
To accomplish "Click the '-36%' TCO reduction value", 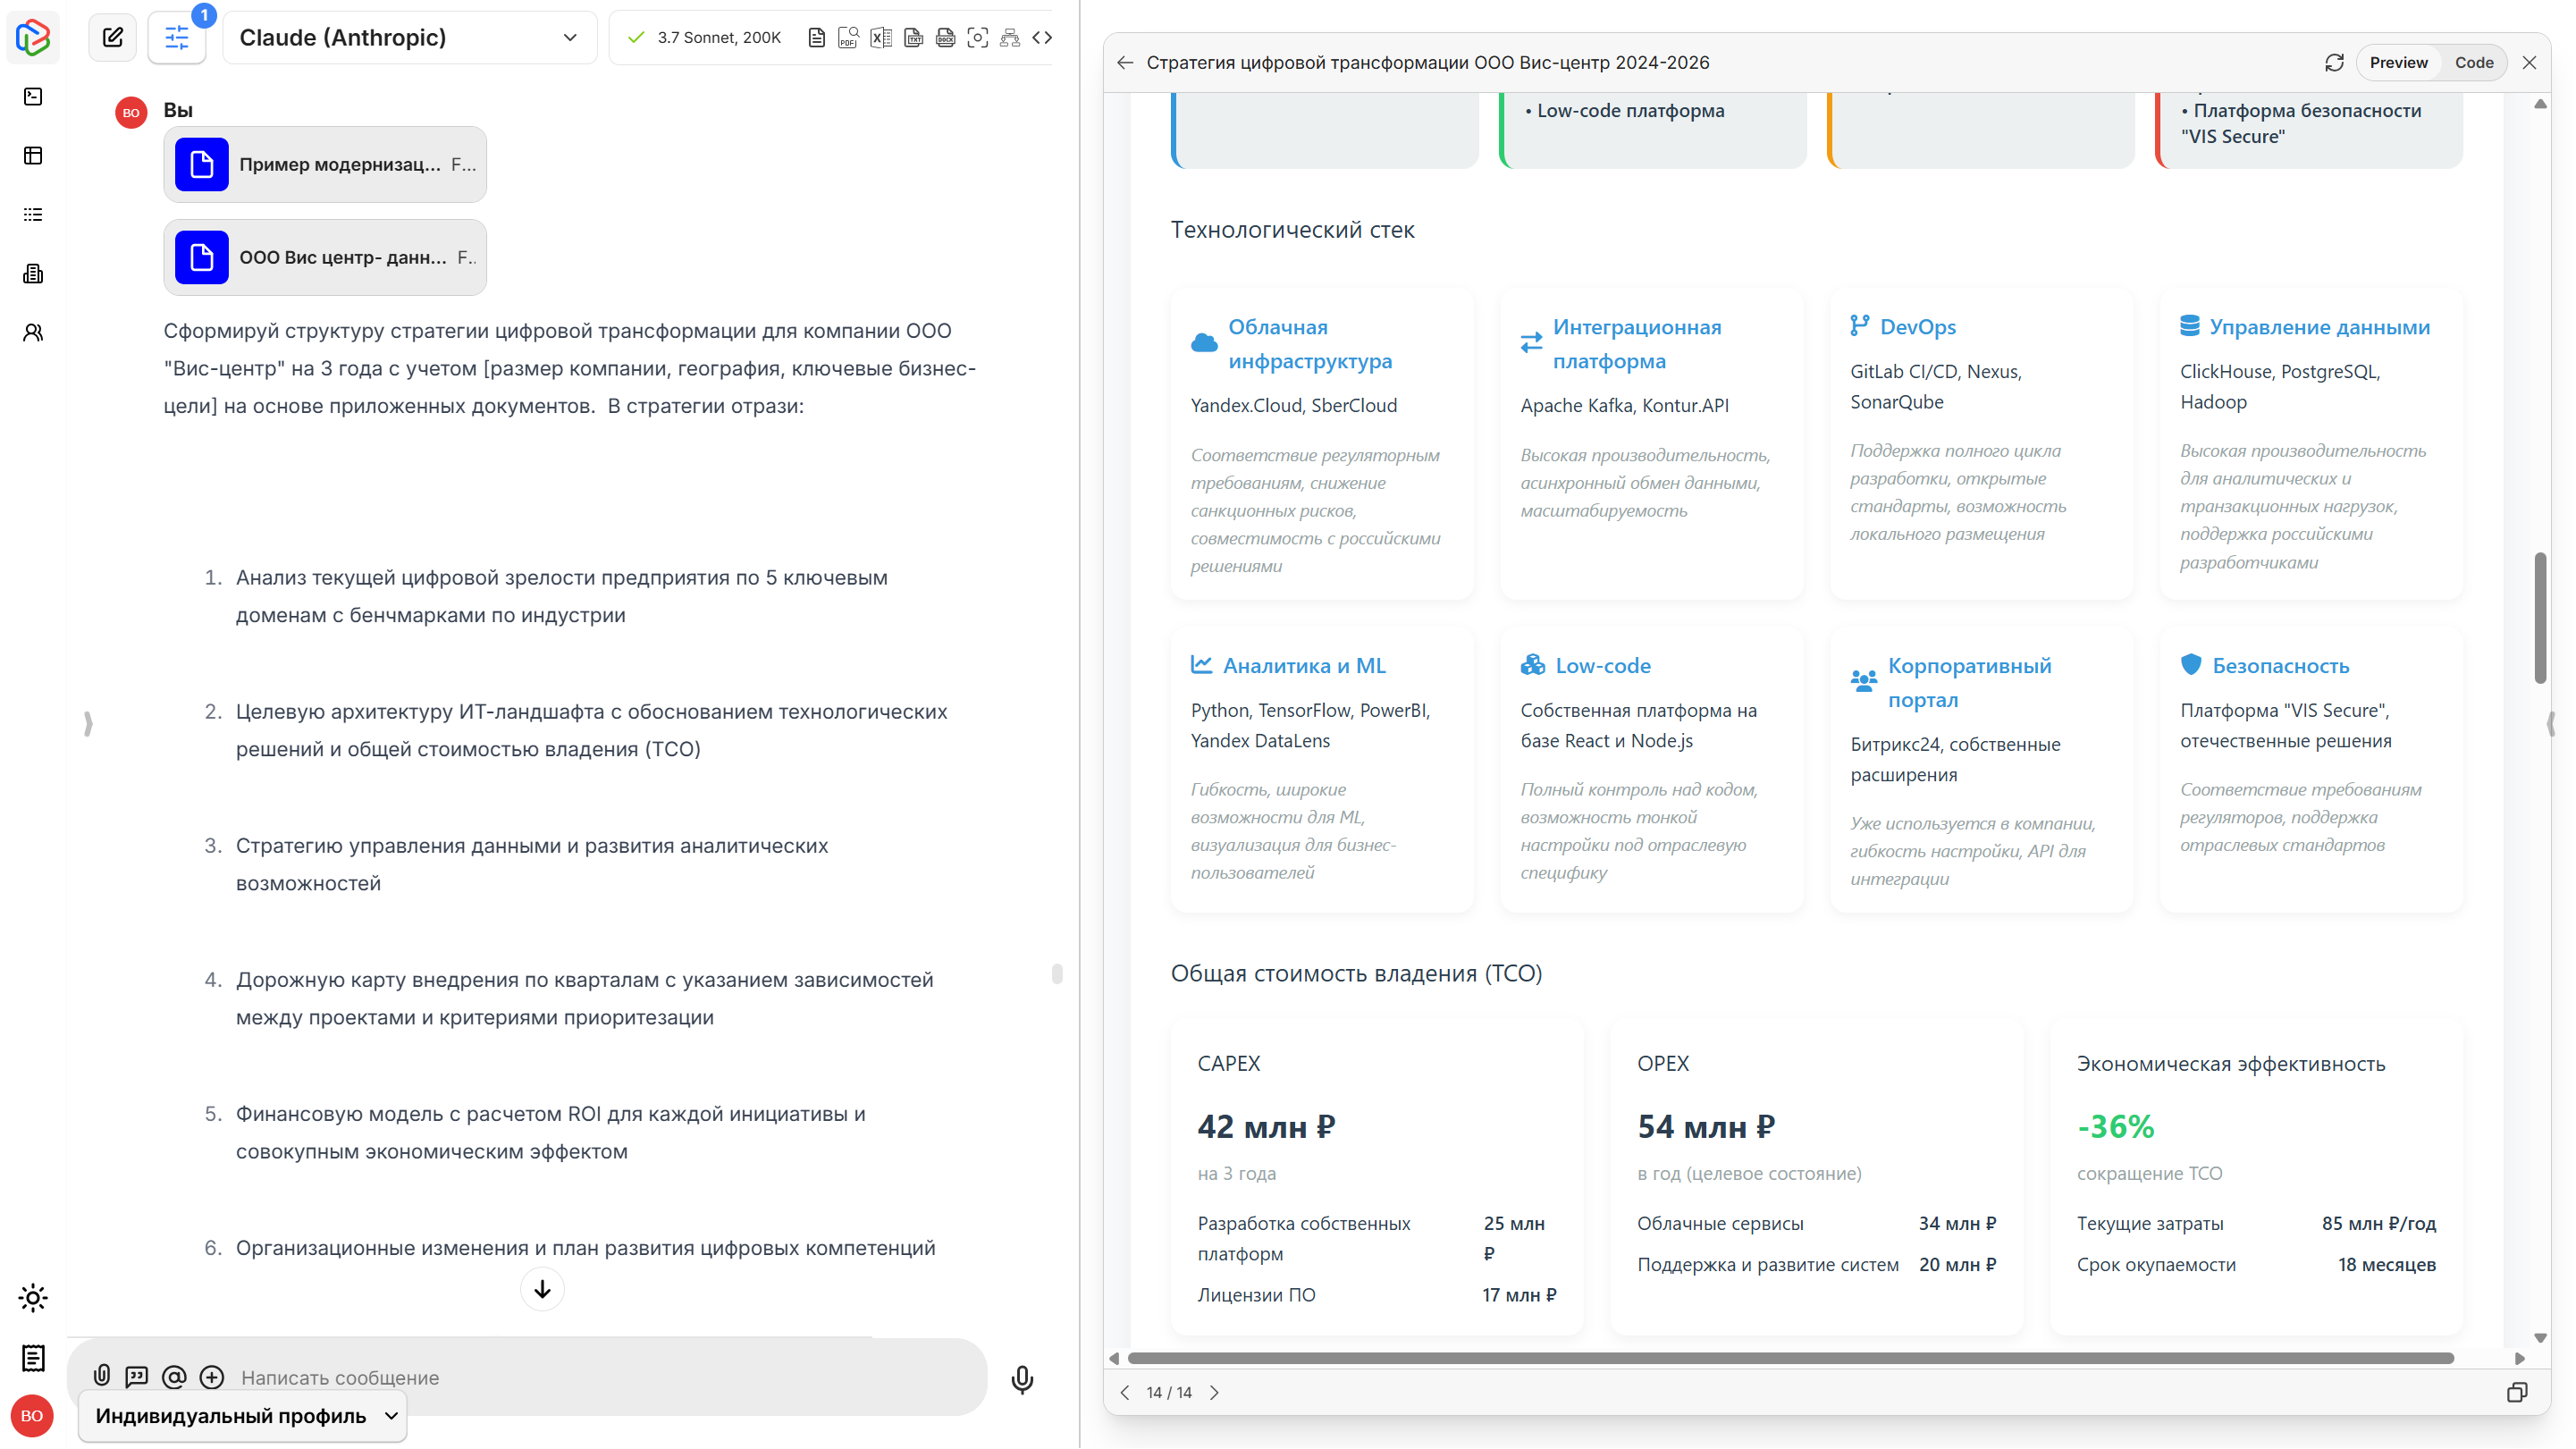I will (x=2116, y=1126).
